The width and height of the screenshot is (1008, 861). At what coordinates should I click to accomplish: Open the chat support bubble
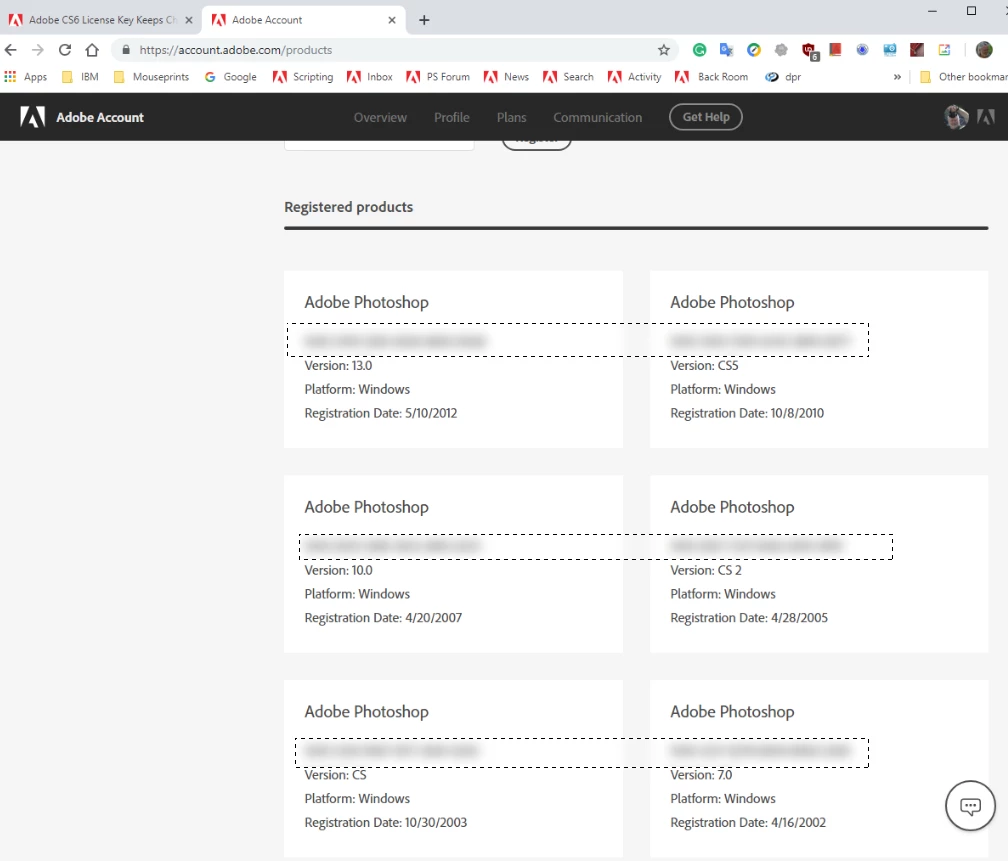tap(970, 806)
